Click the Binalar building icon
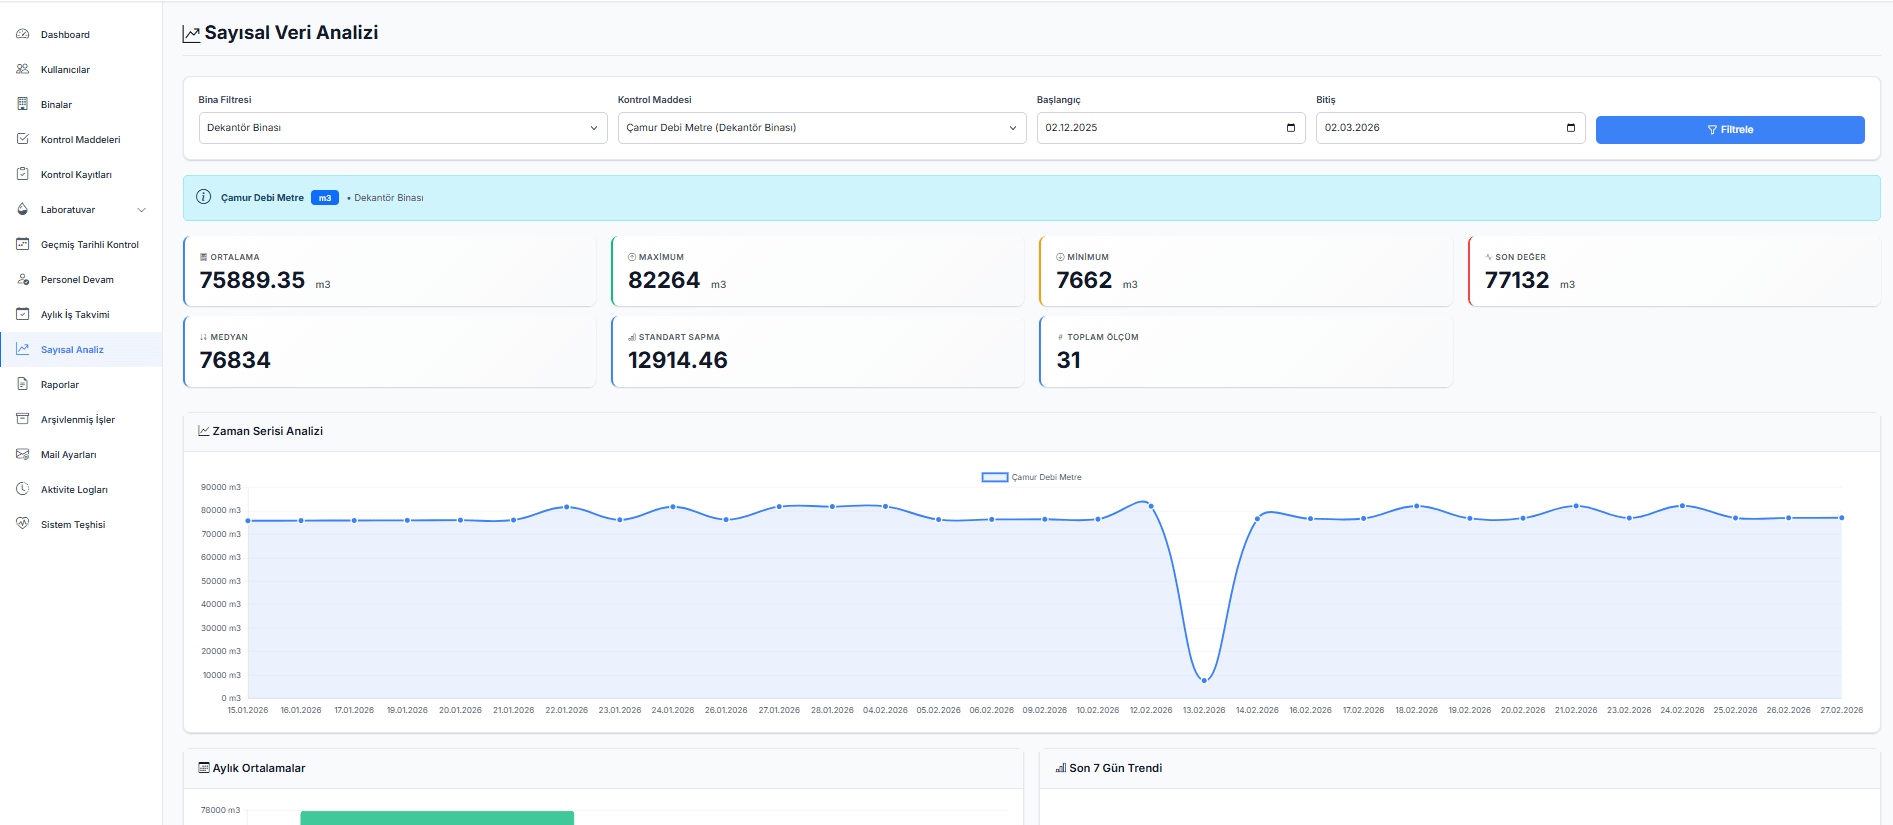The height and width of the screenshot is (825, 1893). point(22,104)
